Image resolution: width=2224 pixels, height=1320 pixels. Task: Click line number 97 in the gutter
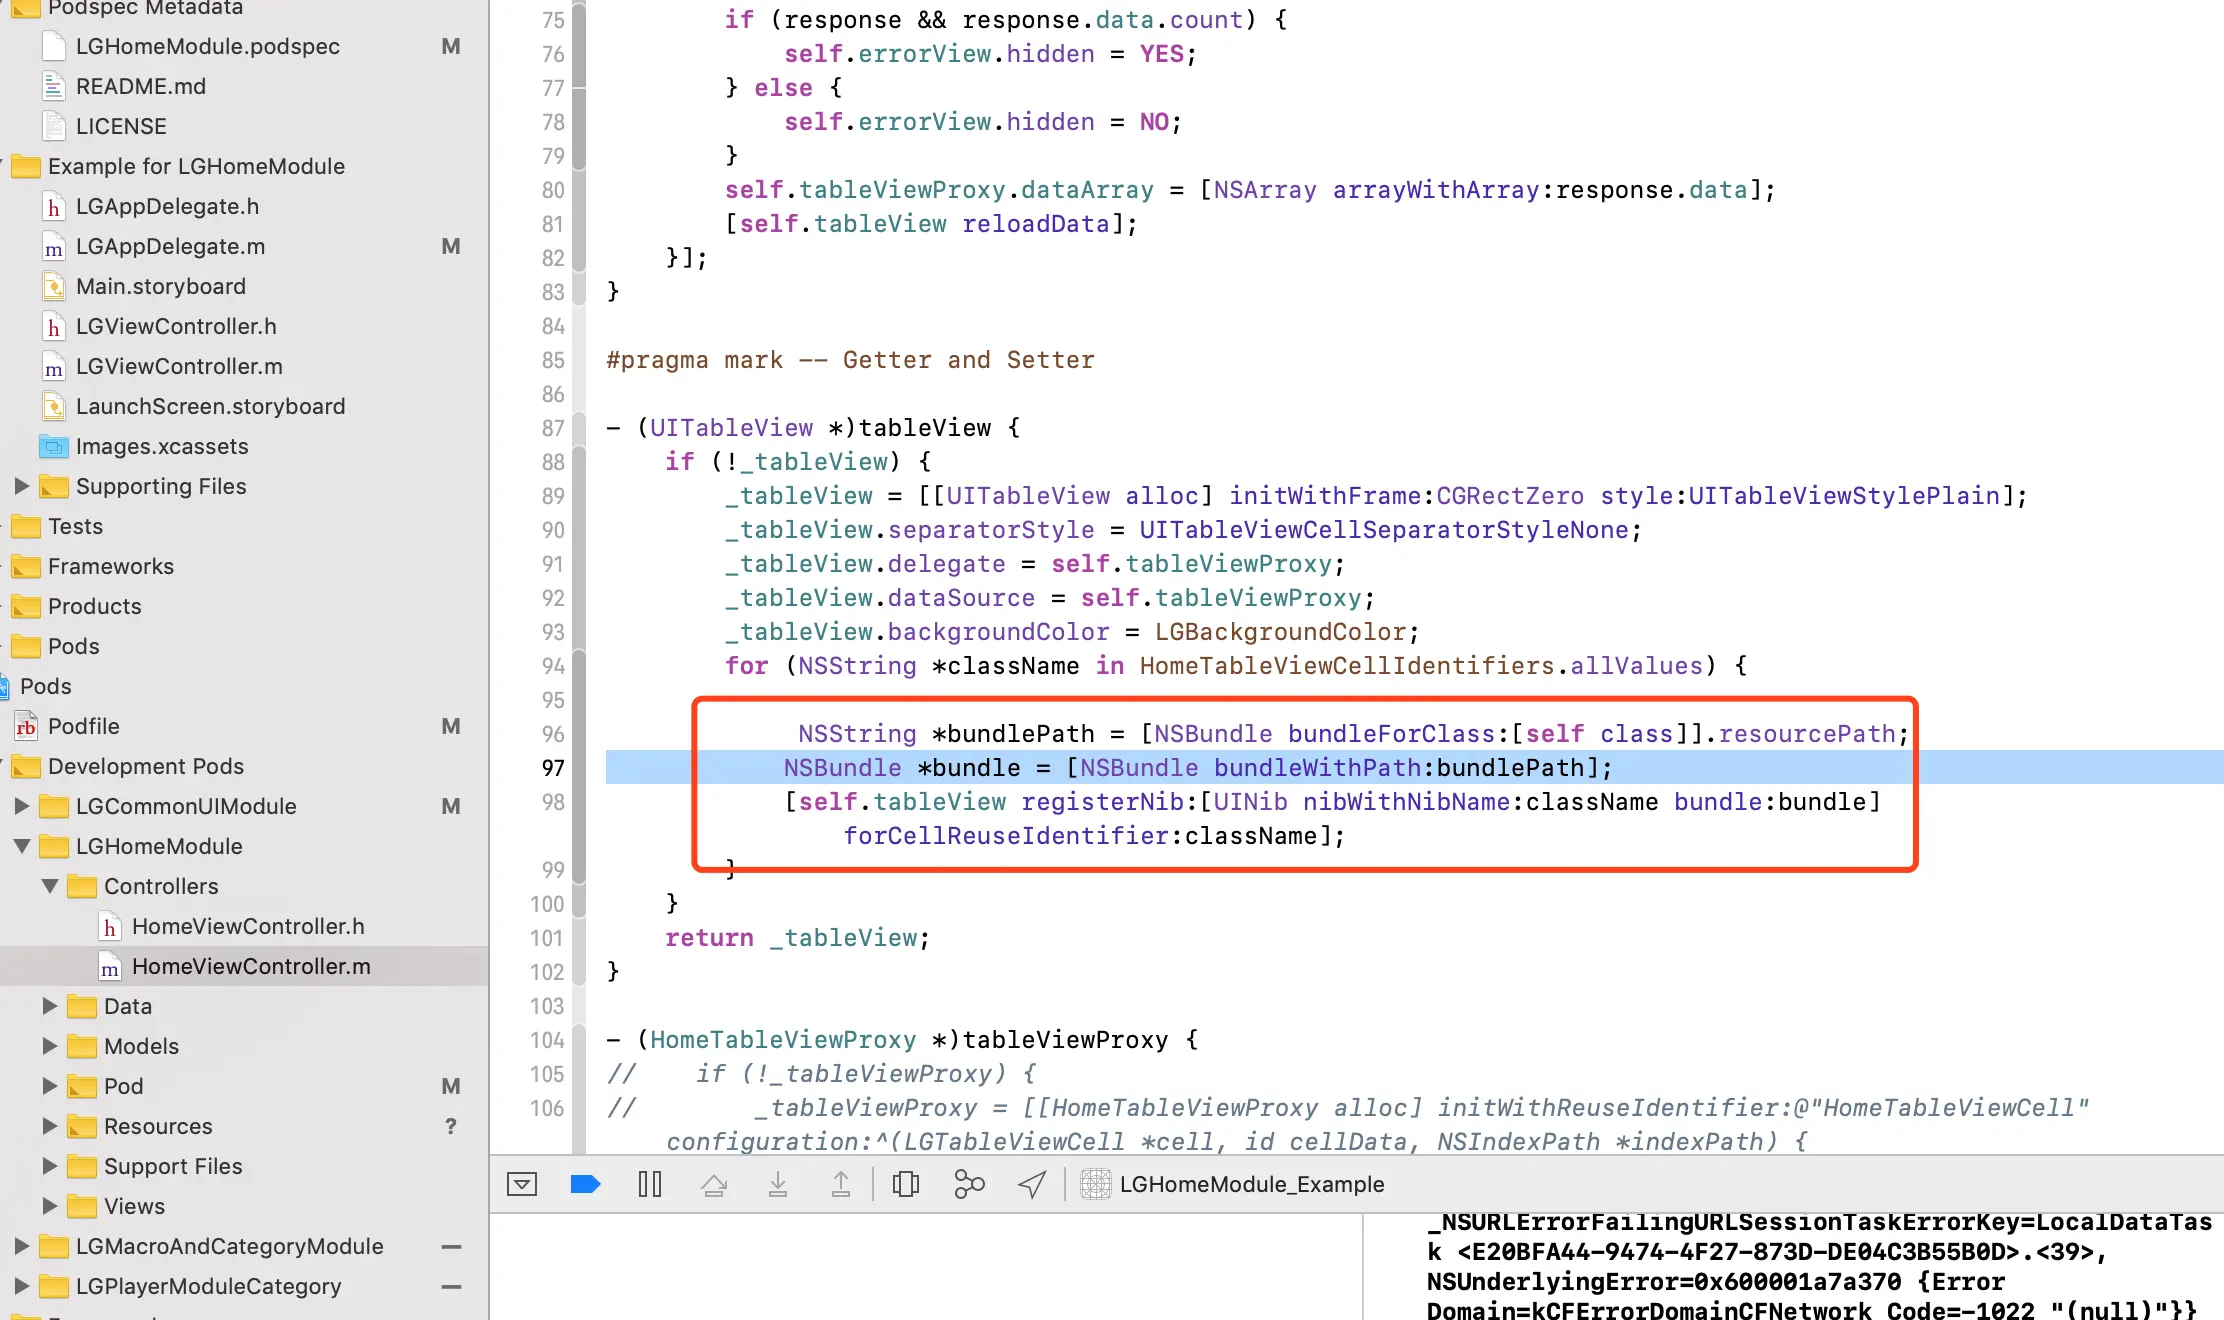[x=553, y=768]
